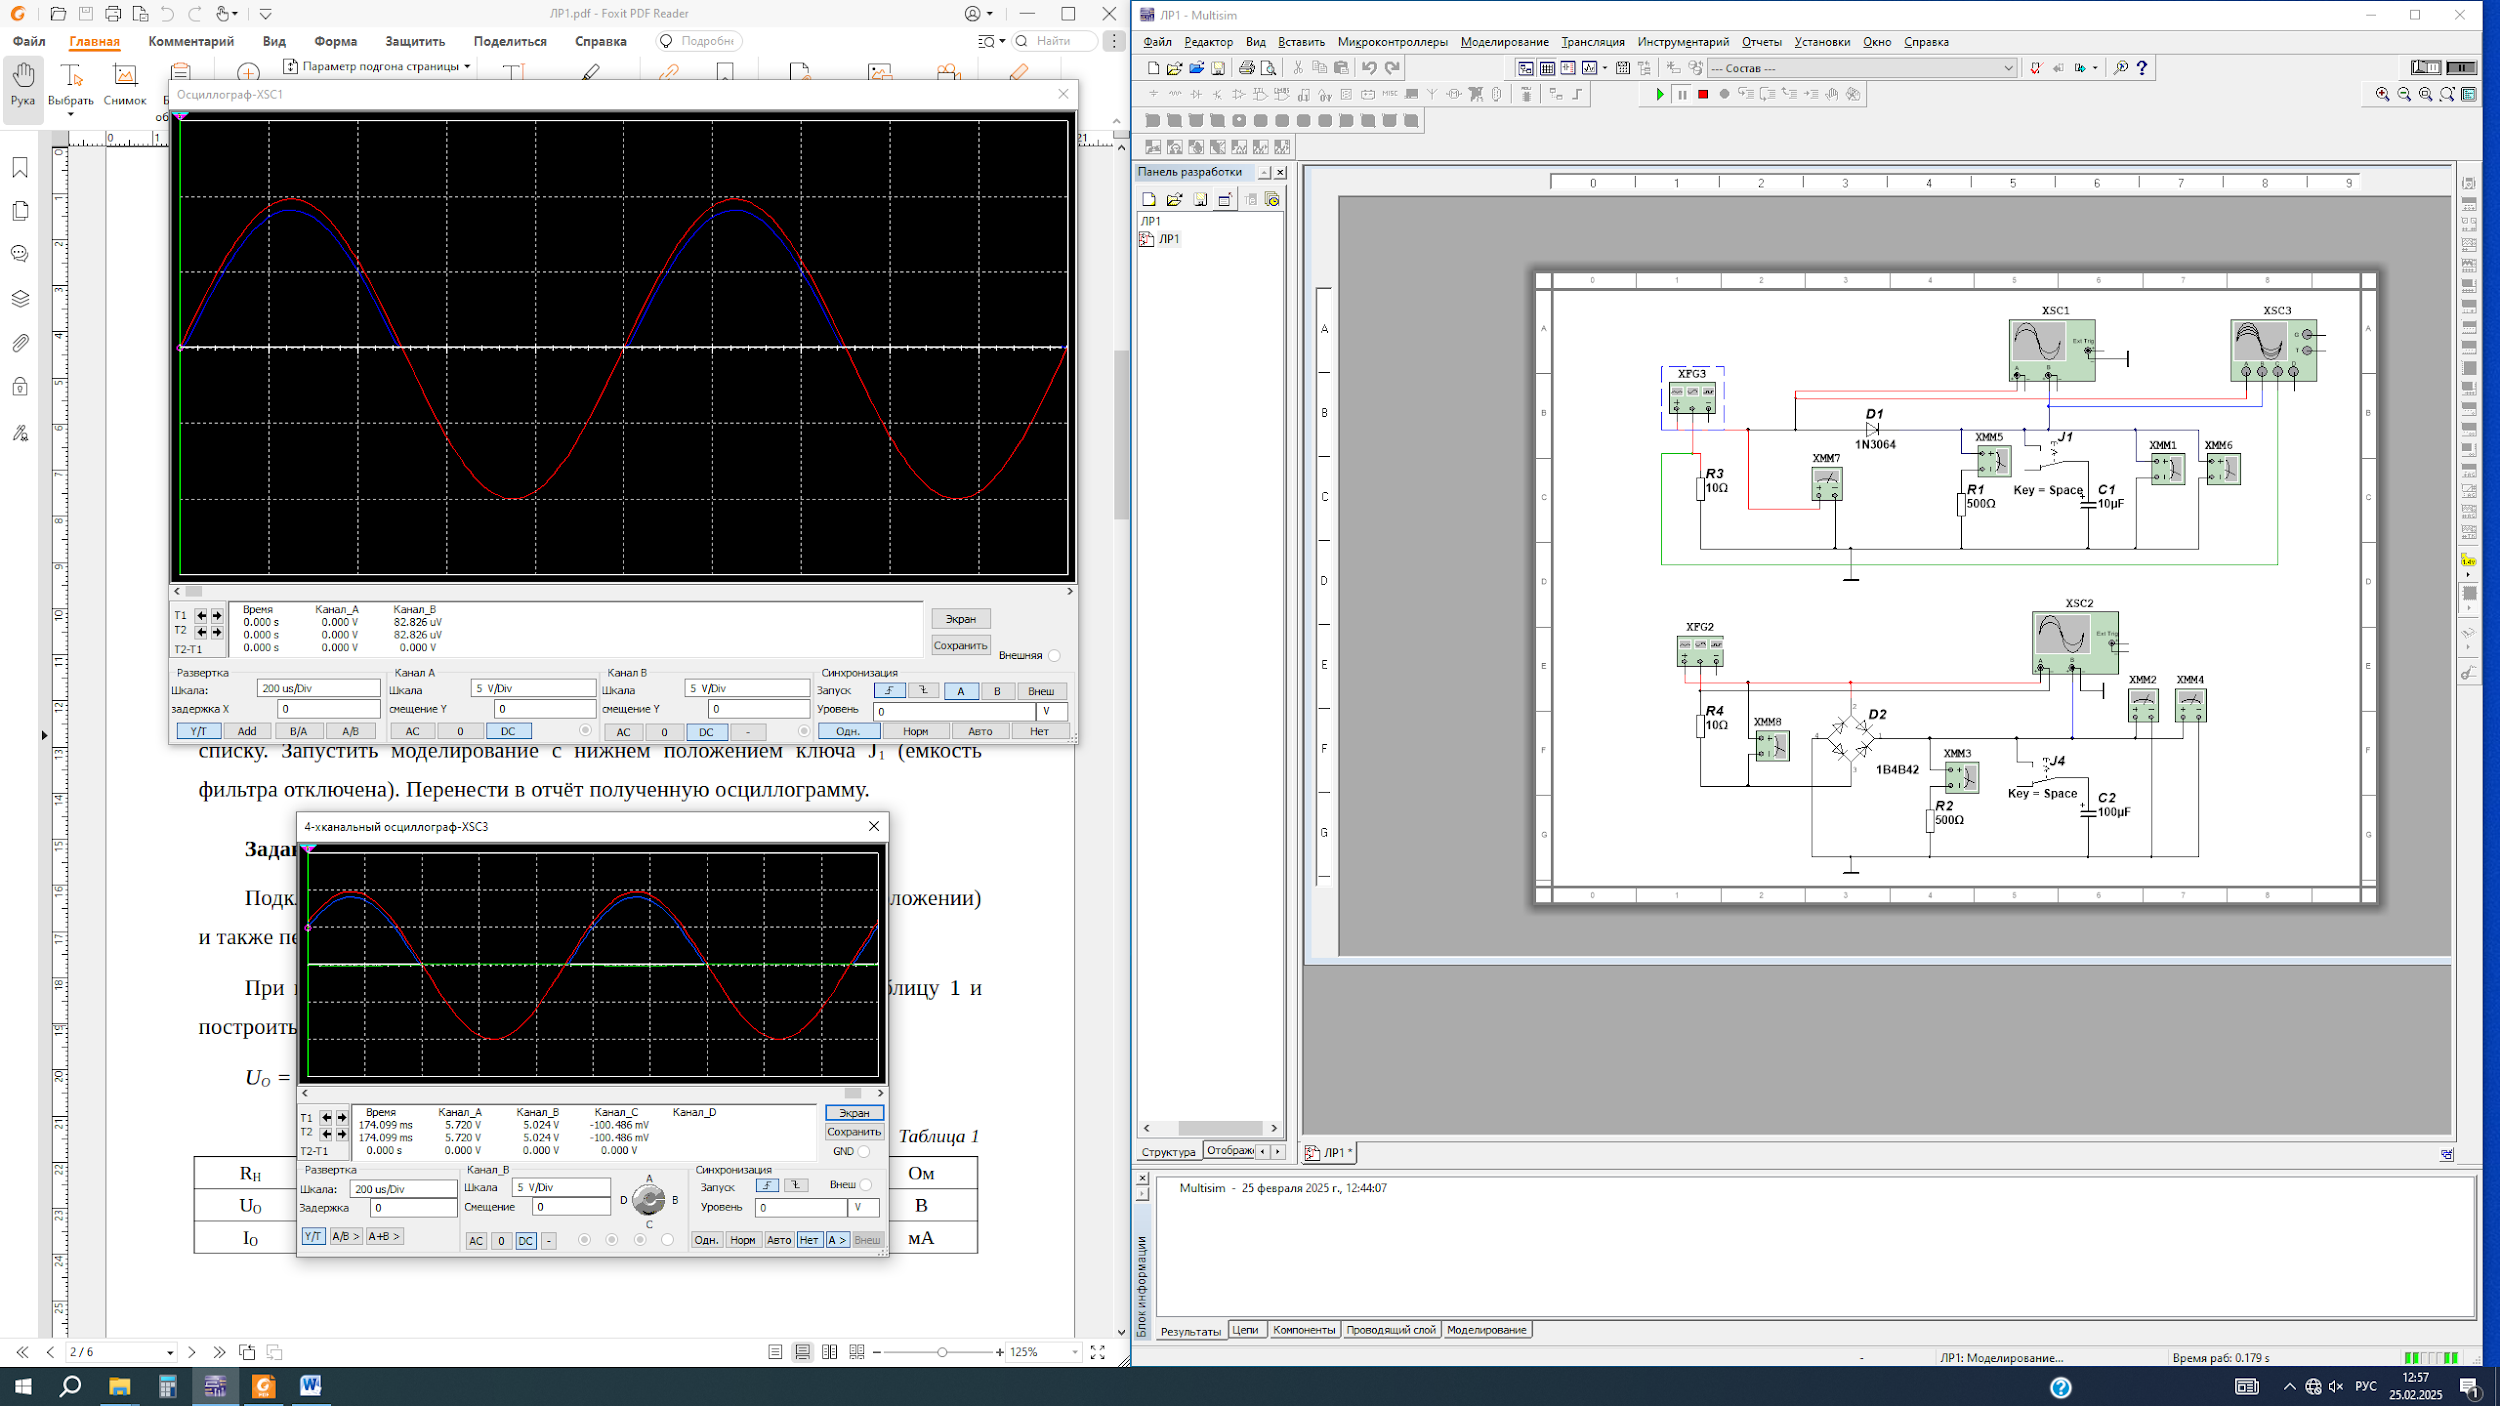Viewport: 2500px width, 1406px height.
Task: Open the Моделирование menu in Multisim
Action: click(1504, 42)
